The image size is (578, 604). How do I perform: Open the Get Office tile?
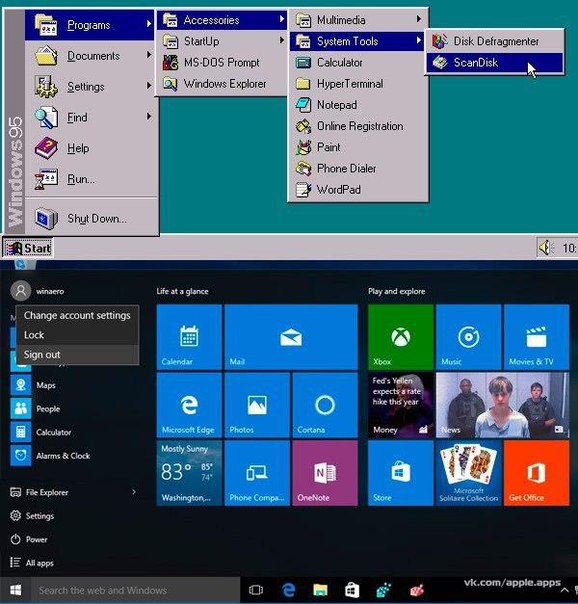pyautogui.click(x=536, y=473)
